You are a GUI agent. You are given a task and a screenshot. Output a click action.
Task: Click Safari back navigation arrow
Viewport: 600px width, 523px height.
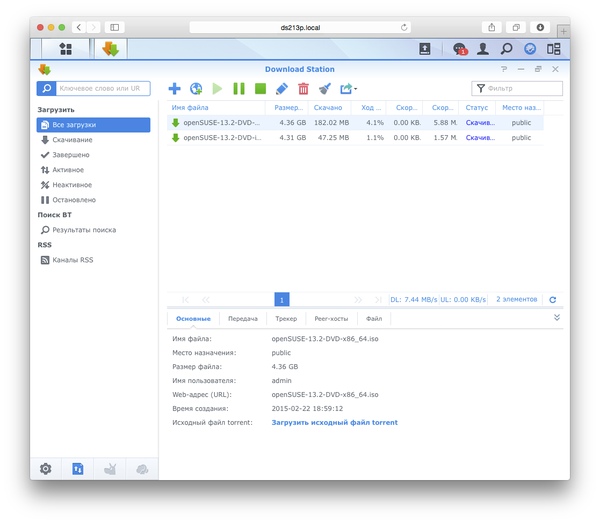tap(79, 27)
